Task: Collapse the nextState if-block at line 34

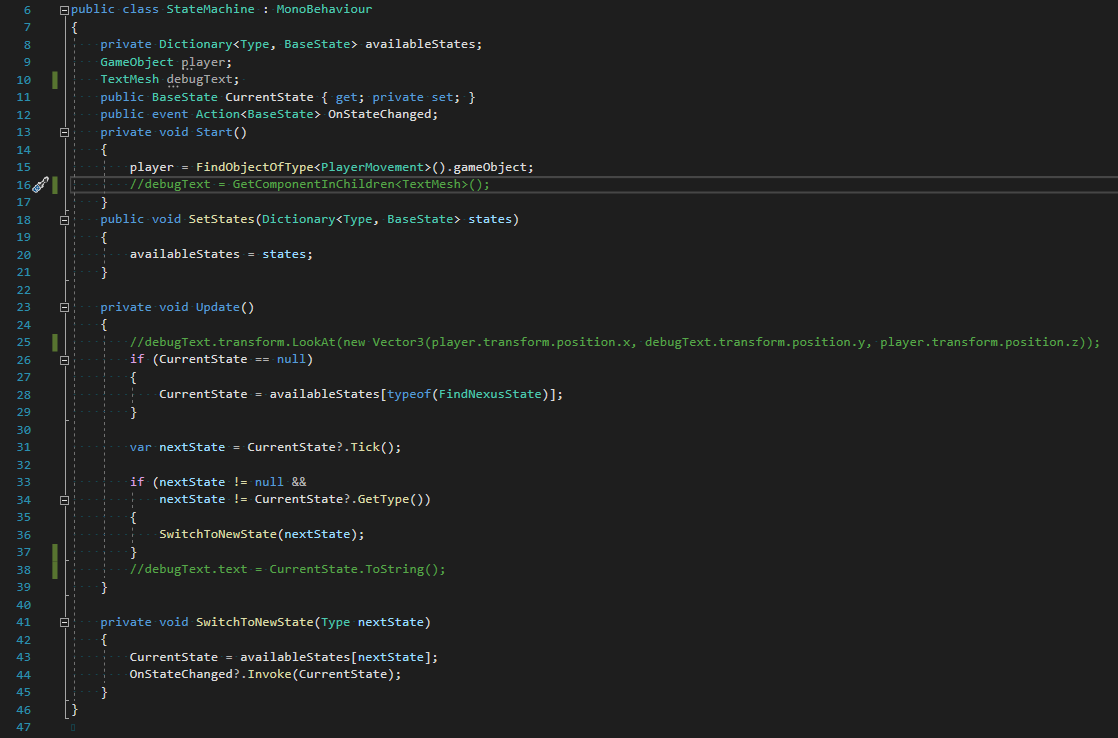Action: pos(64,501)
